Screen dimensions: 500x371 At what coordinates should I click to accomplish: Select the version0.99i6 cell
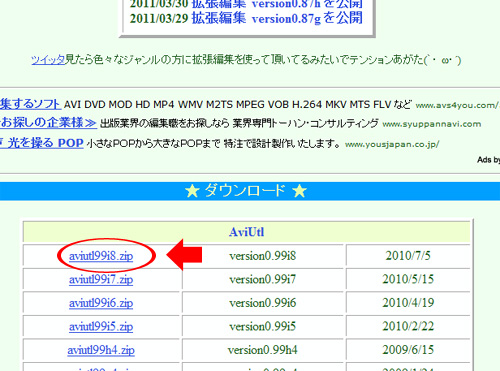263,303
